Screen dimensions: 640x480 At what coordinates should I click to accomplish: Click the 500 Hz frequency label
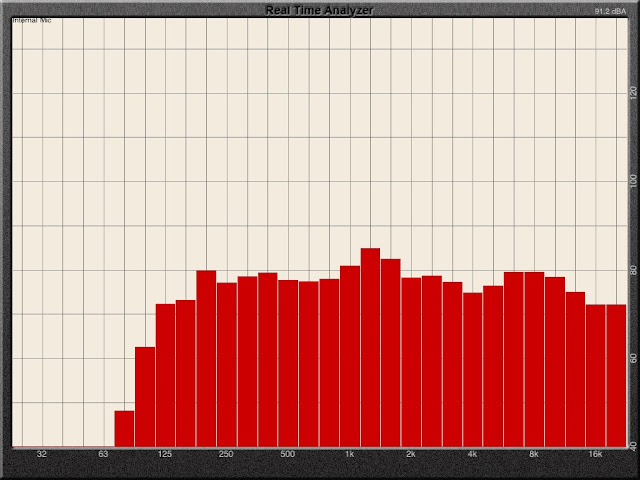[x=288, y=454]
